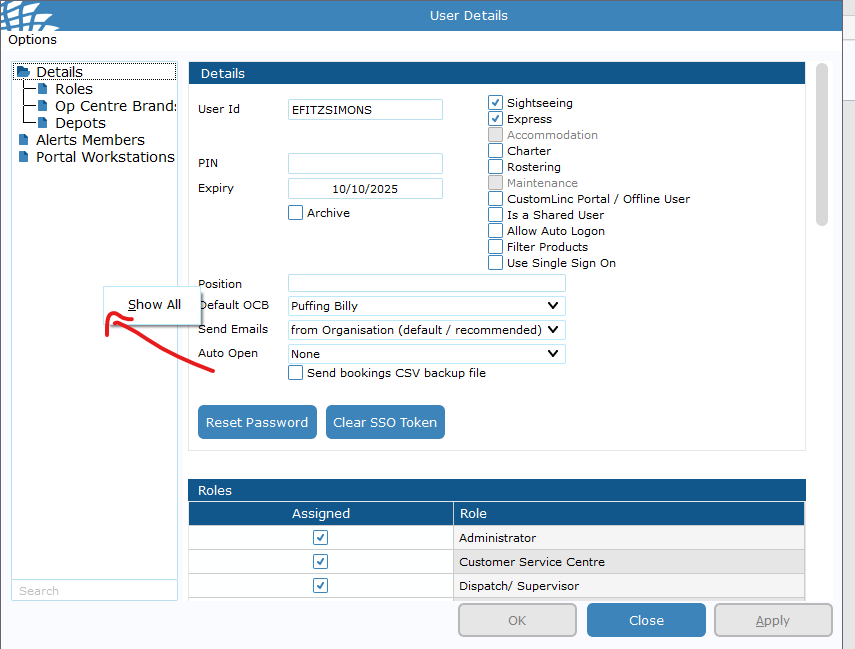This screenshot has height=649, width=855.
Task: Tick the Archive checkbox
Action: click(295, 213)
